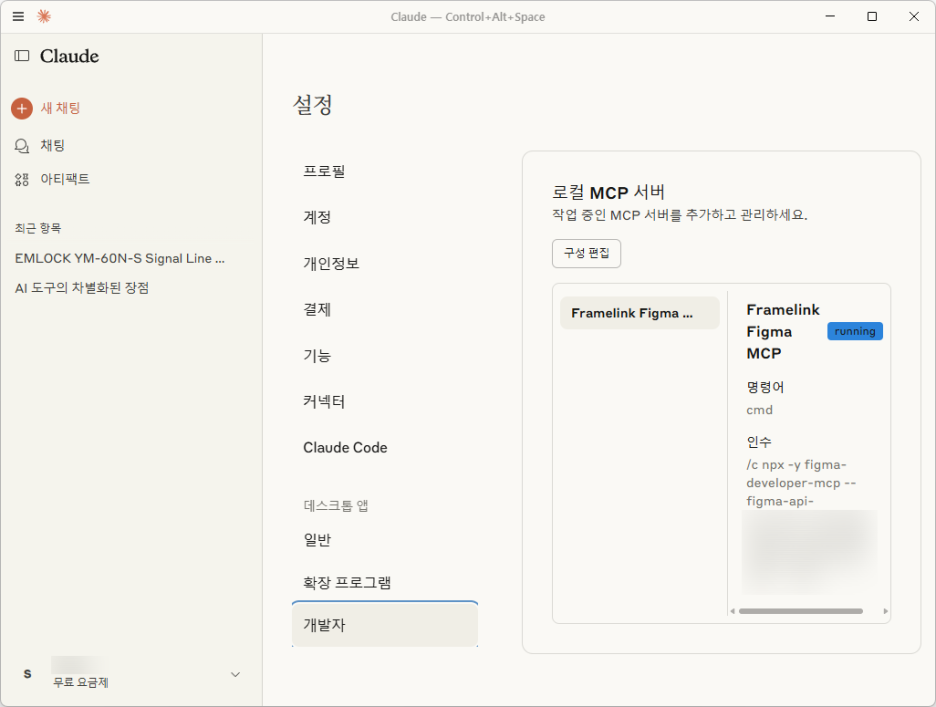Open the 아티팩트 section

coord(65,179)
